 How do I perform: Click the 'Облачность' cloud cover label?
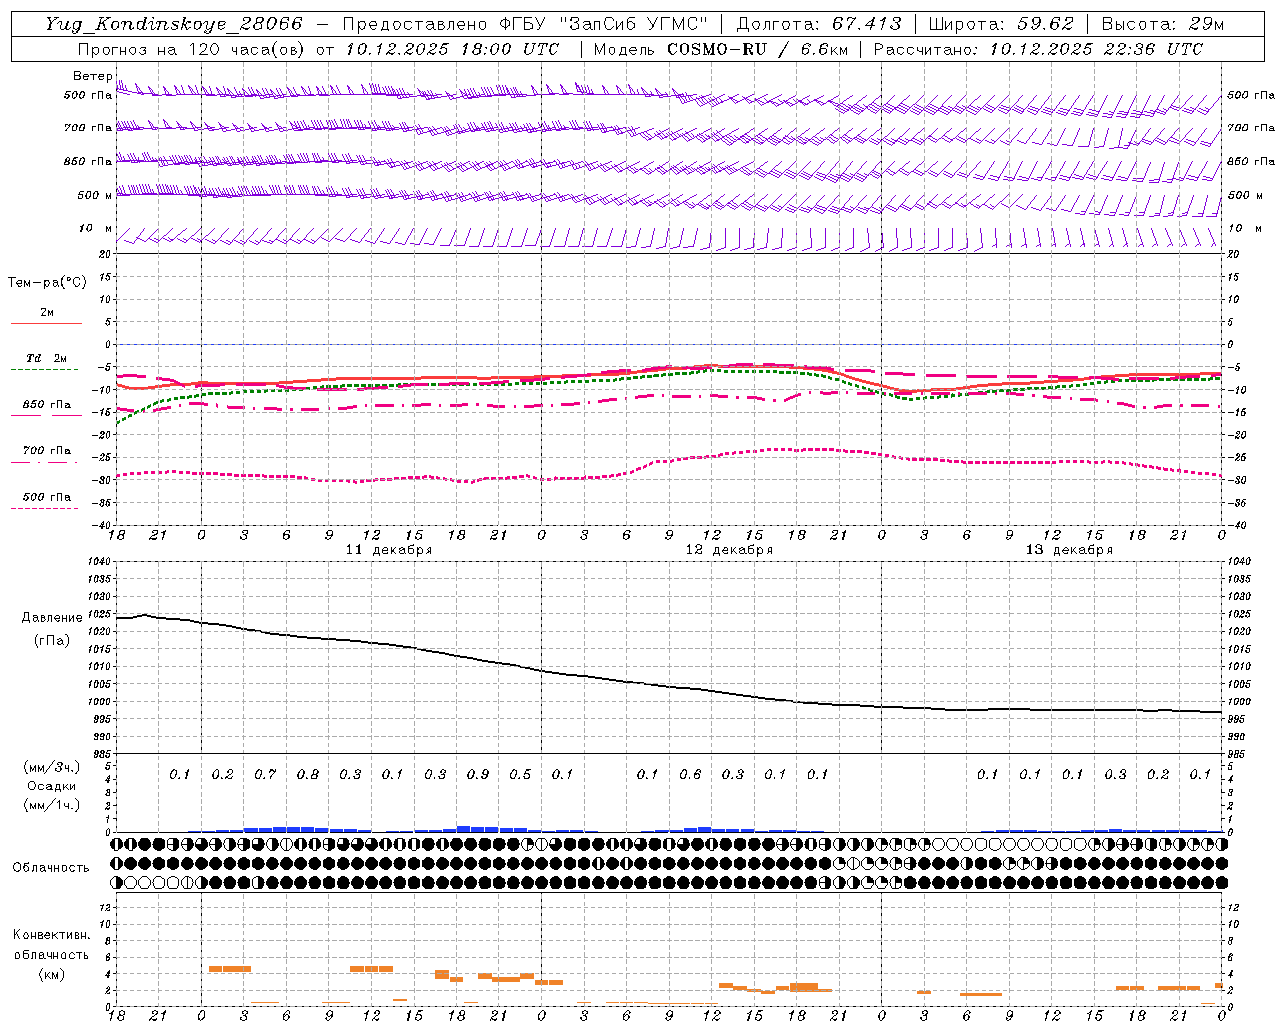(x=51, y=868)
